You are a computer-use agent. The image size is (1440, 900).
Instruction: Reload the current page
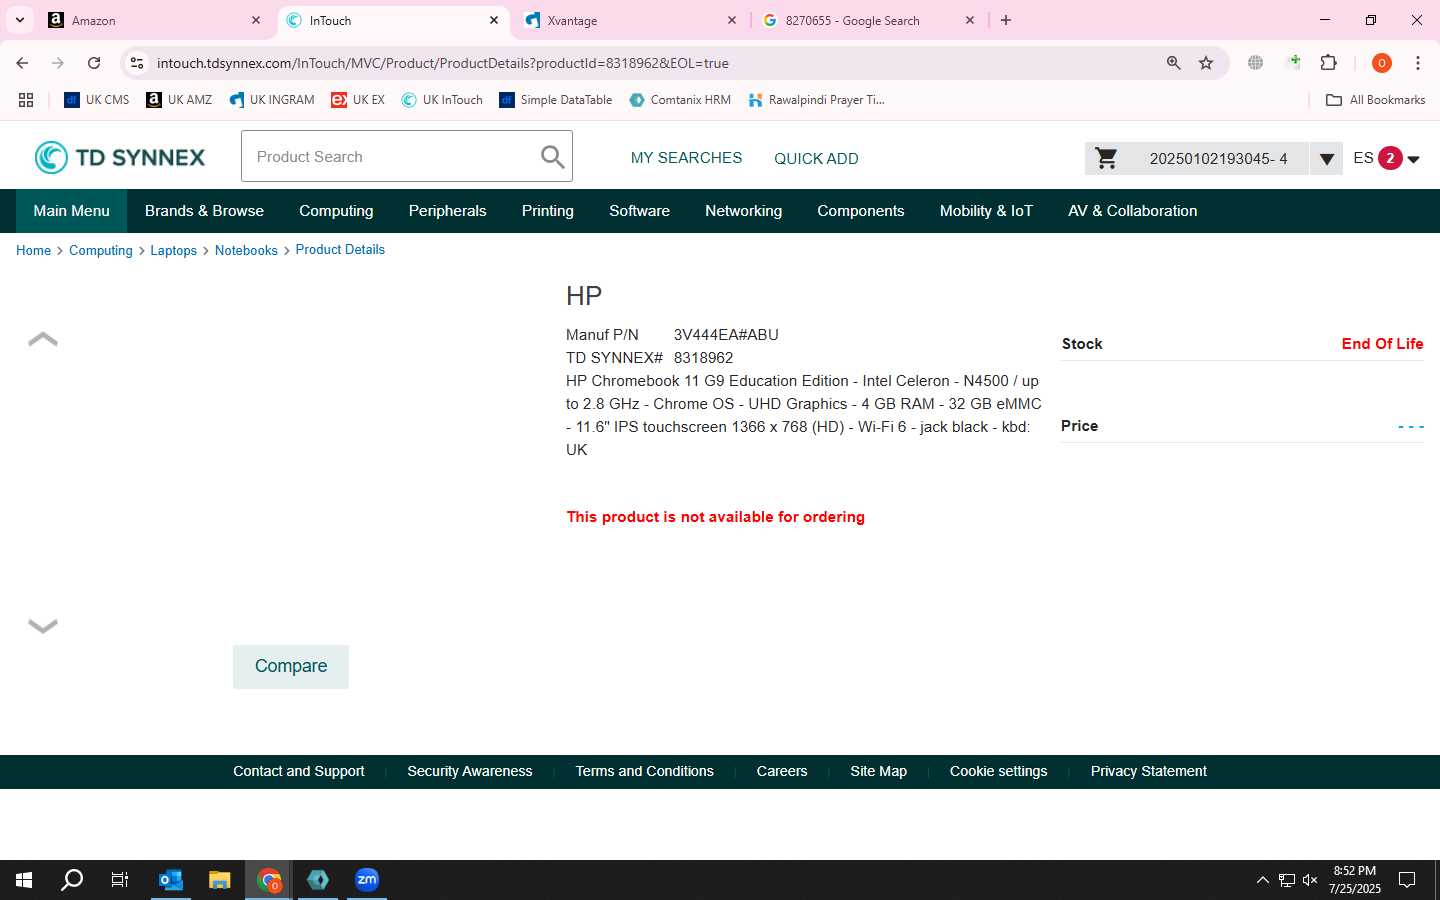point(94,63)
